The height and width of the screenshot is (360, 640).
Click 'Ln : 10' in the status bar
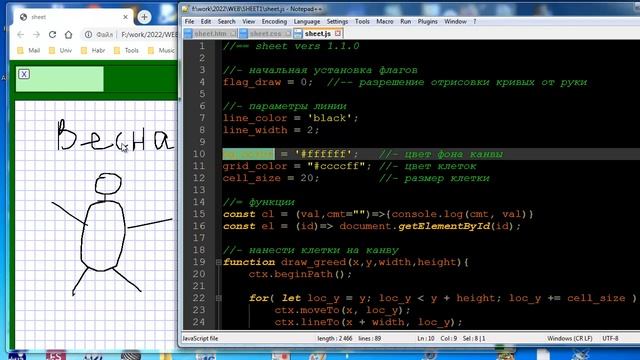point(426,338)
